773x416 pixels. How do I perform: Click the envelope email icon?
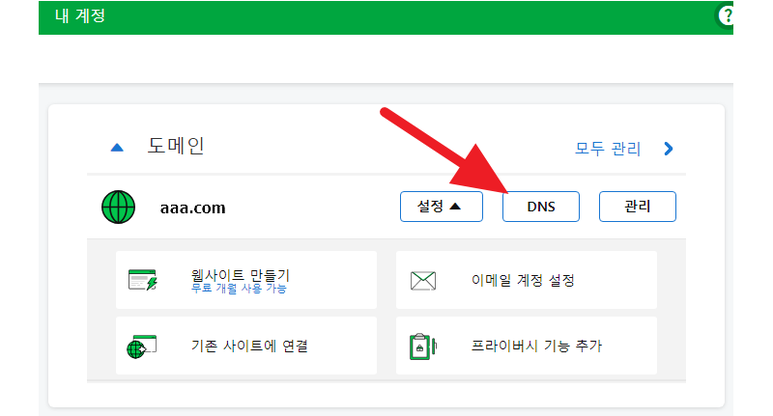[x=424, y=280]
